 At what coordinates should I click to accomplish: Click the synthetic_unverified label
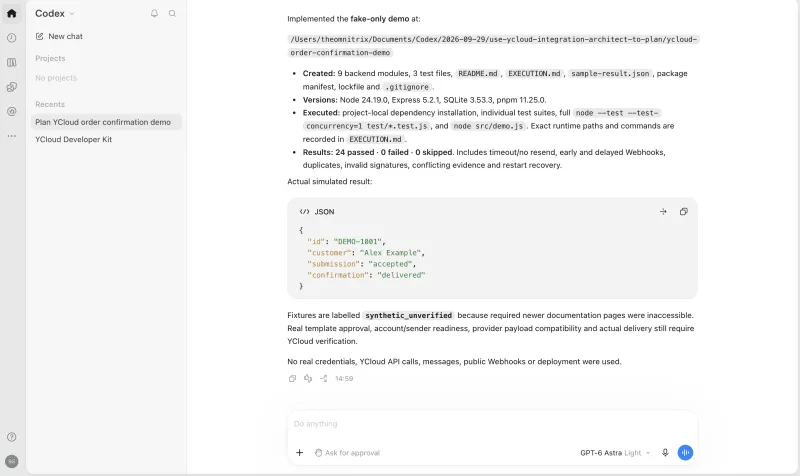point(408,315)
